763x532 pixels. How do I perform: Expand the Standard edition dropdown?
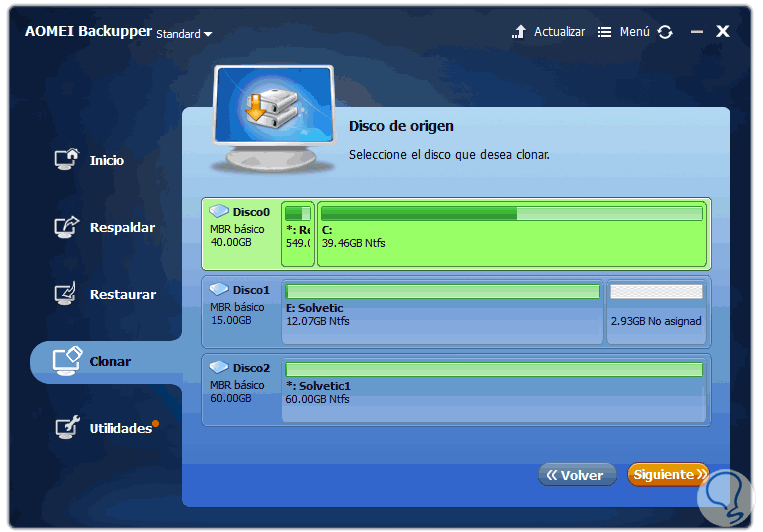[x=184, y=34]
